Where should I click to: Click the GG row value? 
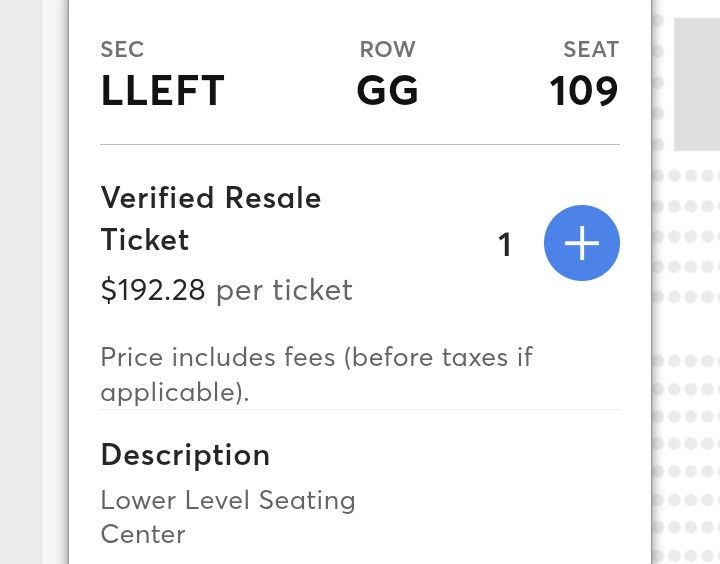coord(387,92)
